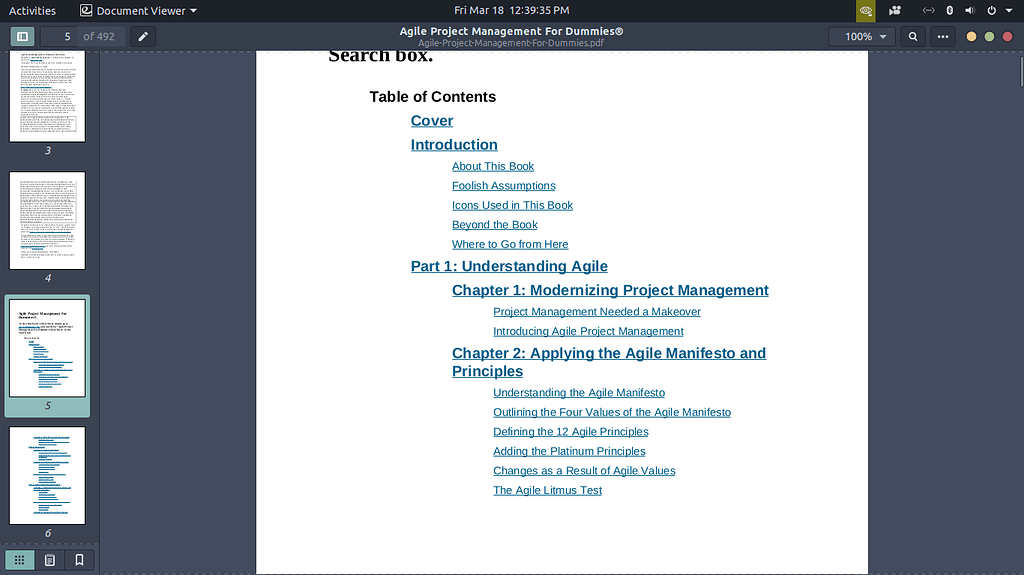Open Chapter 1: Modernizing Project Management
The height and width of the screenshot is (575, 1024).
pos(610,291)
